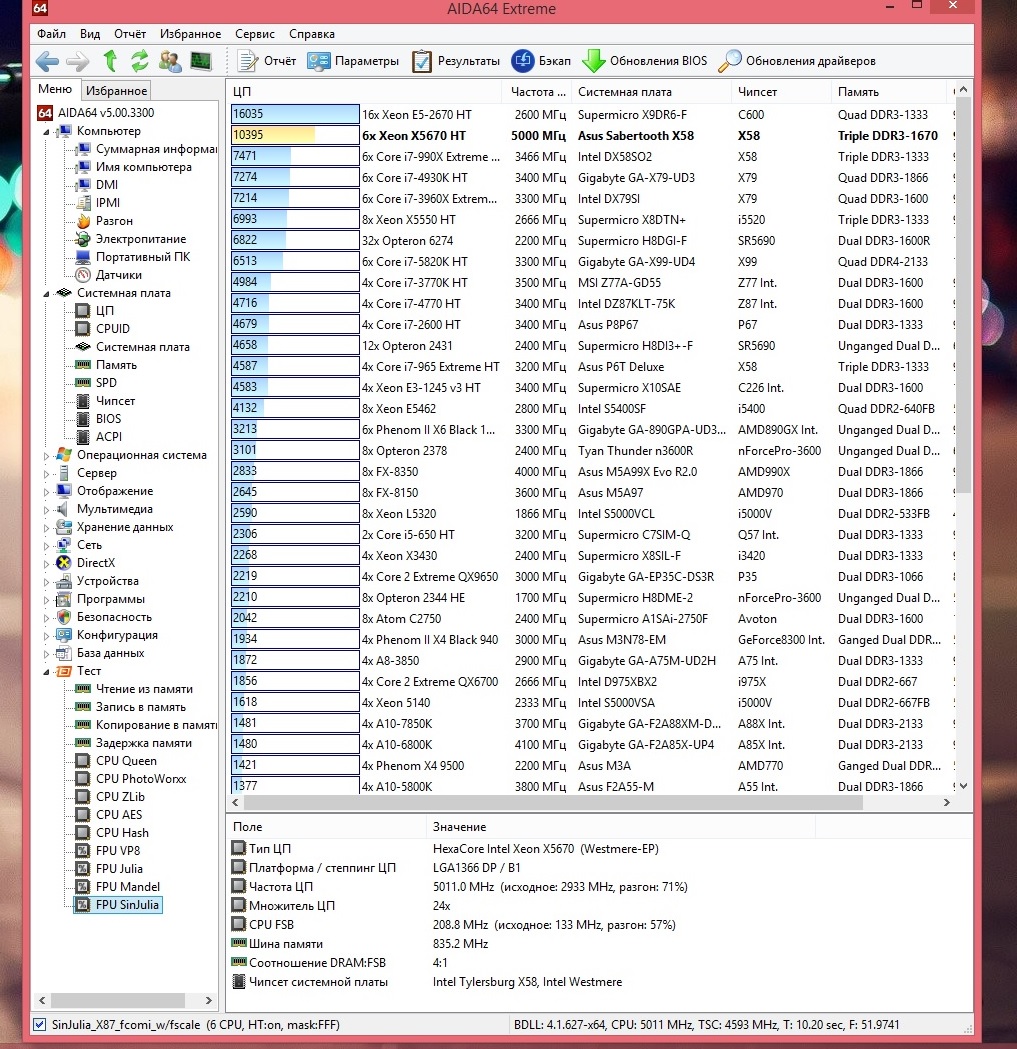Viewport: 1017px width, 1049px height.
Task: Click the Отчёт toolbar button
Action: [x=268, y=61]
